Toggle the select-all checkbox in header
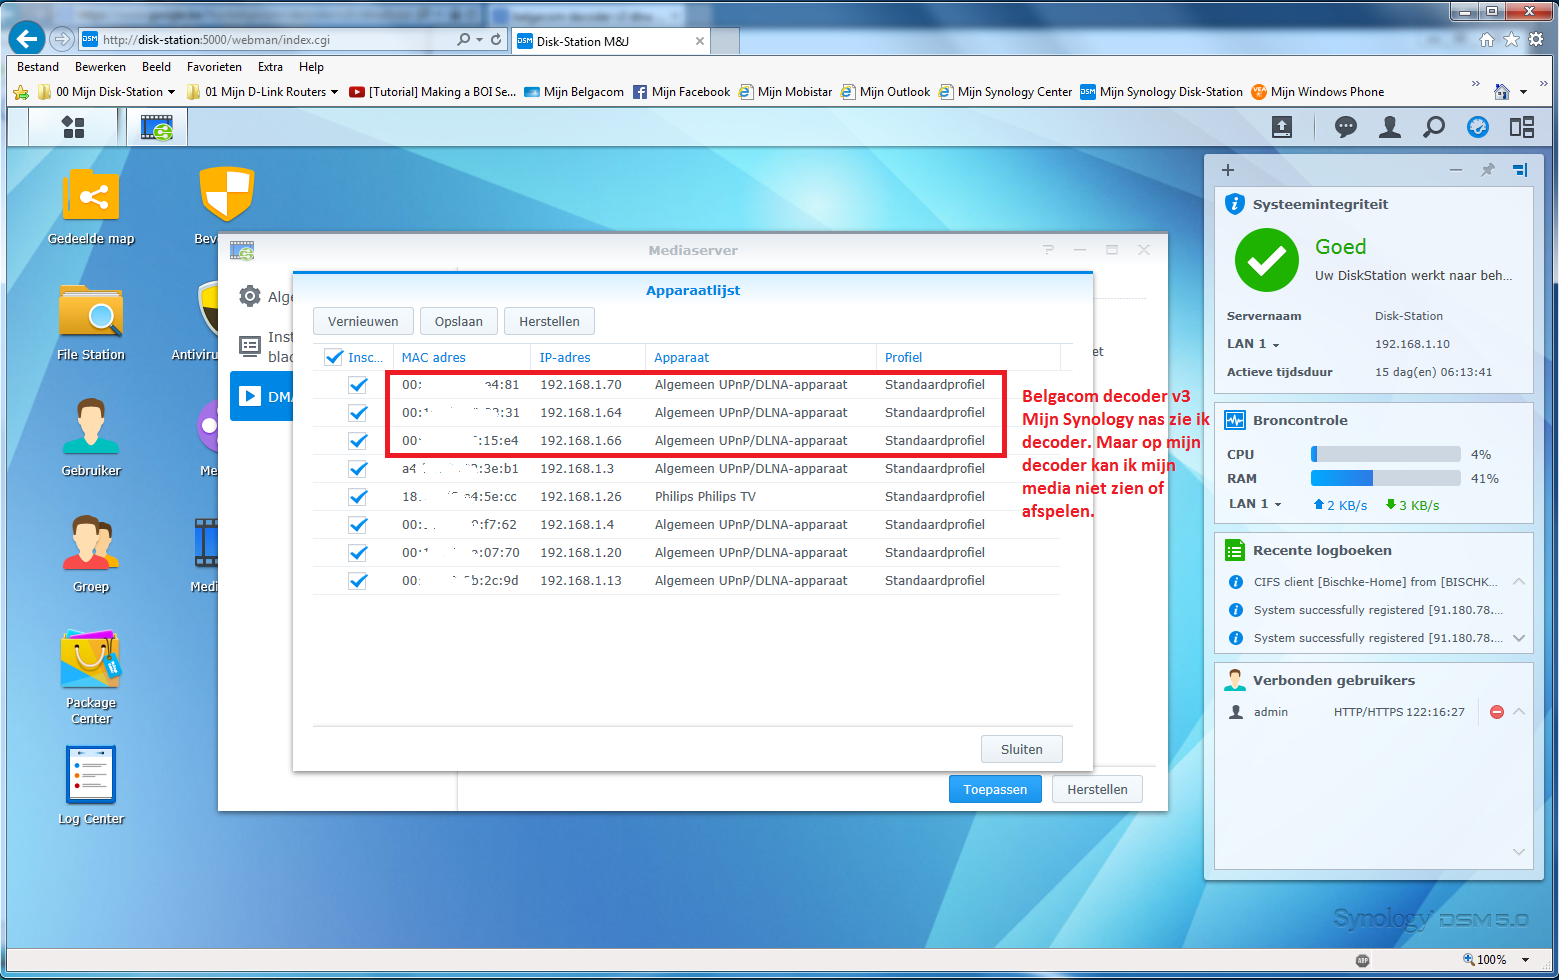The width and height of the screenshot is (1559, 980). tap(334, 357)
